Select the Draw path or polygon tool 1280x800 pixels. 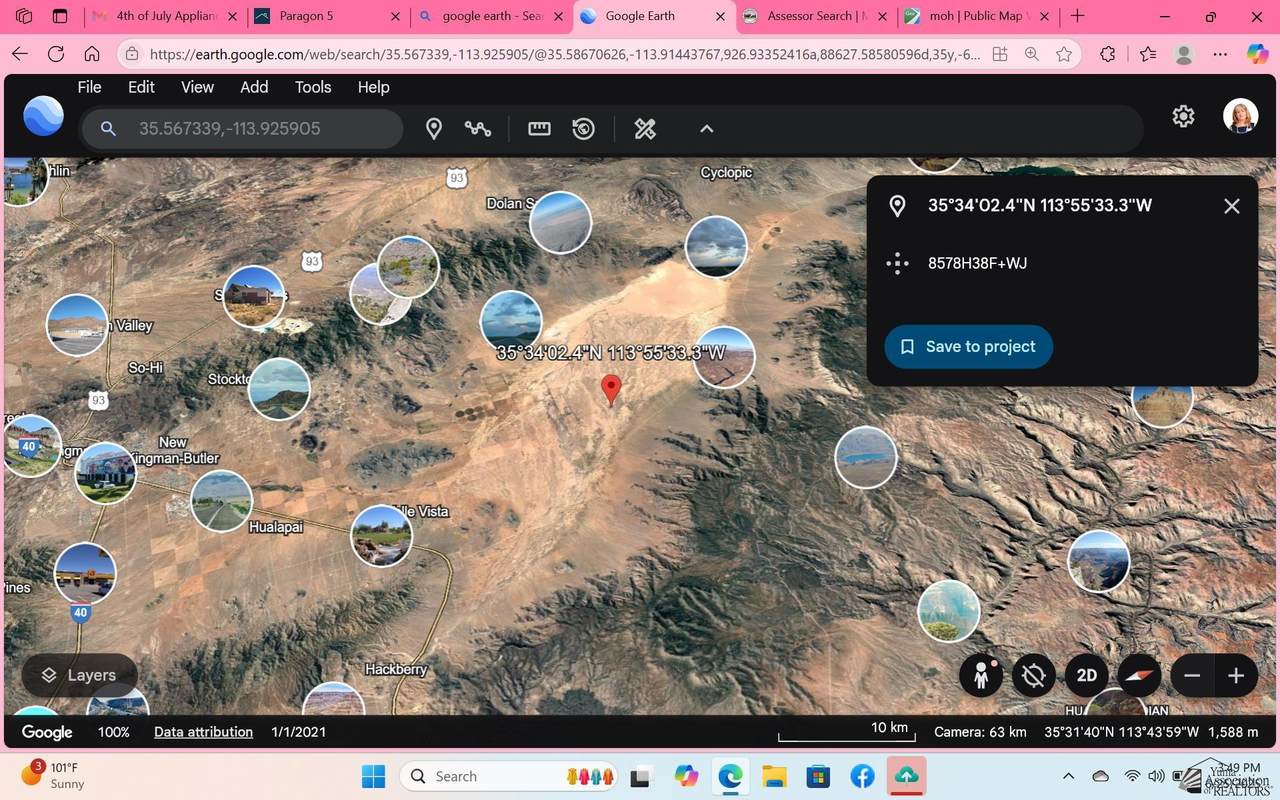point(478,129)
